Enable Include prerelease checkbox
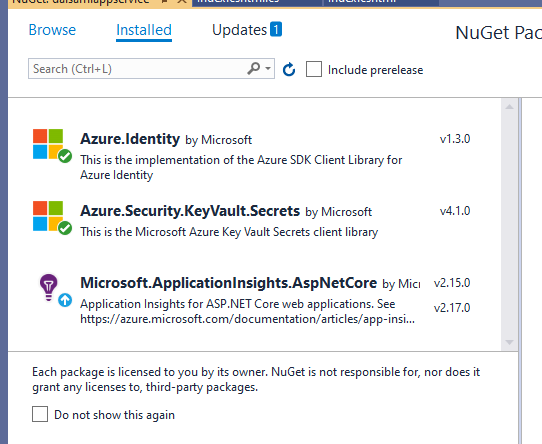Viewport: 542px width, 444px height. coord(314,69)
